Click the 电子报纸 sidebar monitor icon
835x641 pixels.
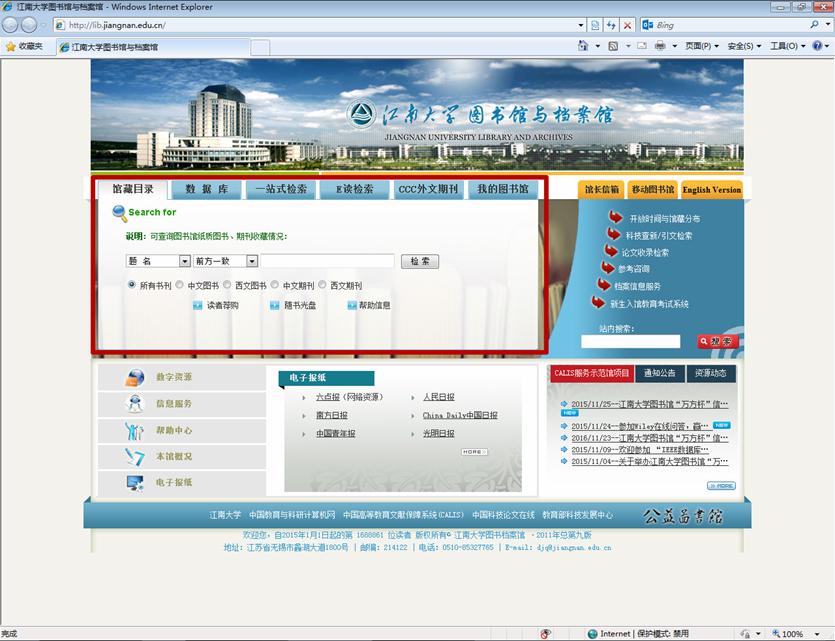[x=135, y=483]
